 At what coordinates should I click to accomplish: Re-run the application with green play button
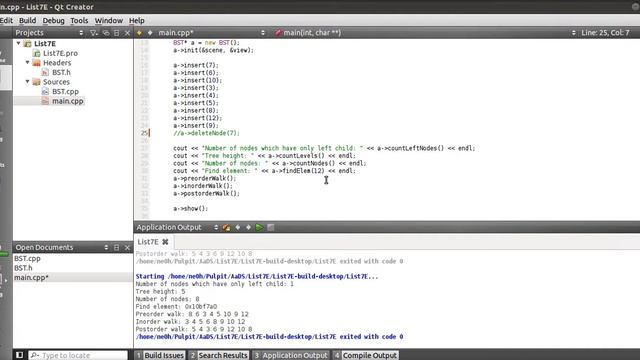point(259,227)
